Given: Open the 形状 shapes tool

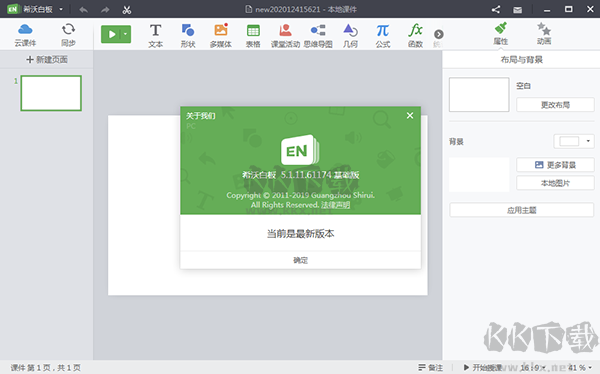Looking at the screenshot, I should [188, 36].
